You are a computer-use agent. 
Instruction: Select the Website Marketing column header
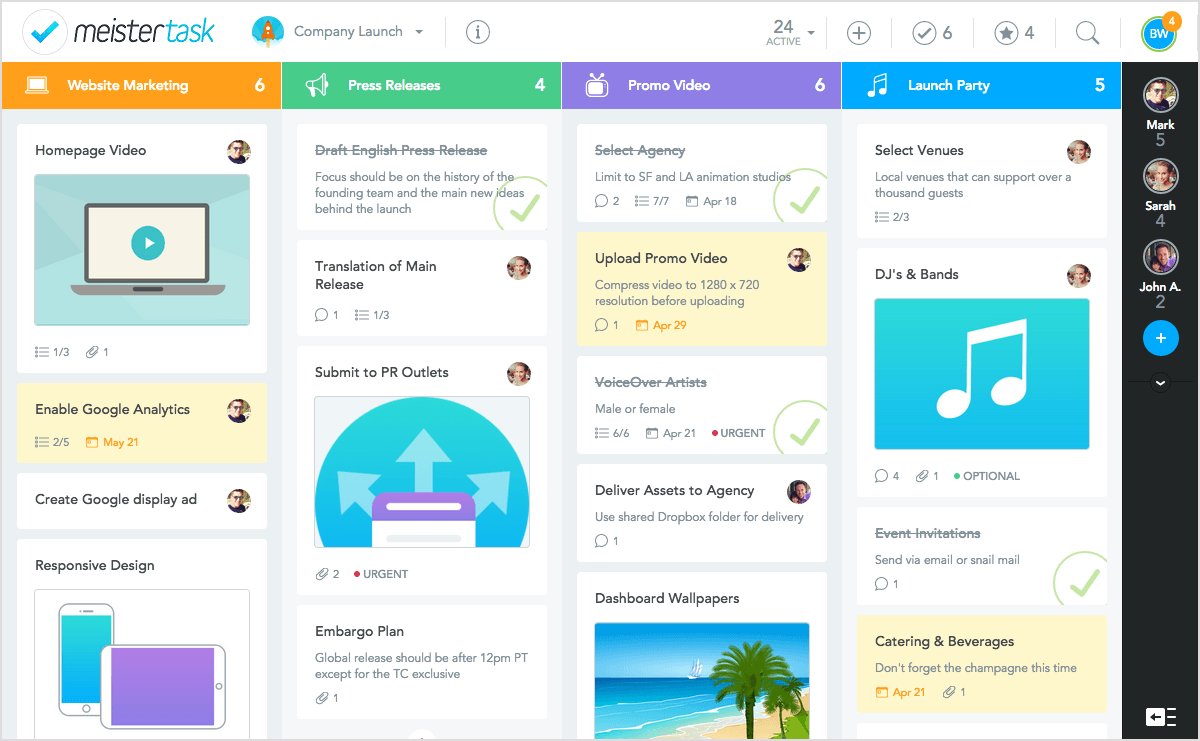tap(141, 85)
